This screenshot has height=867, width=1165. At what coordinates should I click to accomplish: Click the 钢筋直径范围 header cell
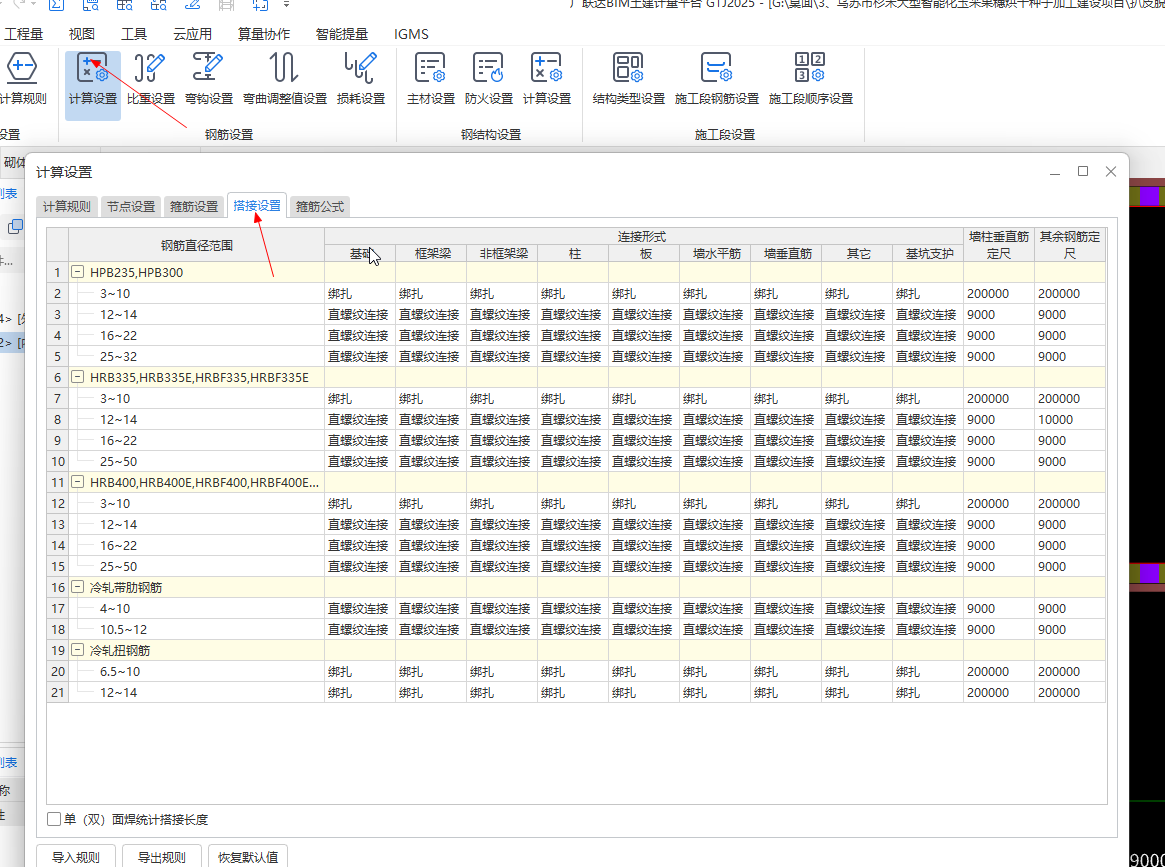click(197, 244)
